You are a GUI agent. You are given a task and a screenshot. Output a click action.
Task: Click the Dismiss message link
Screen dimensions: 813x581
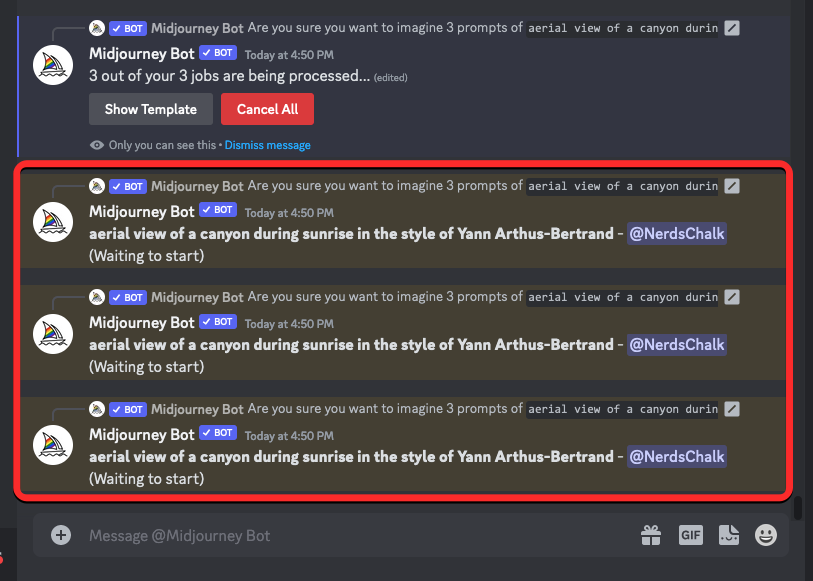(268, 145)
